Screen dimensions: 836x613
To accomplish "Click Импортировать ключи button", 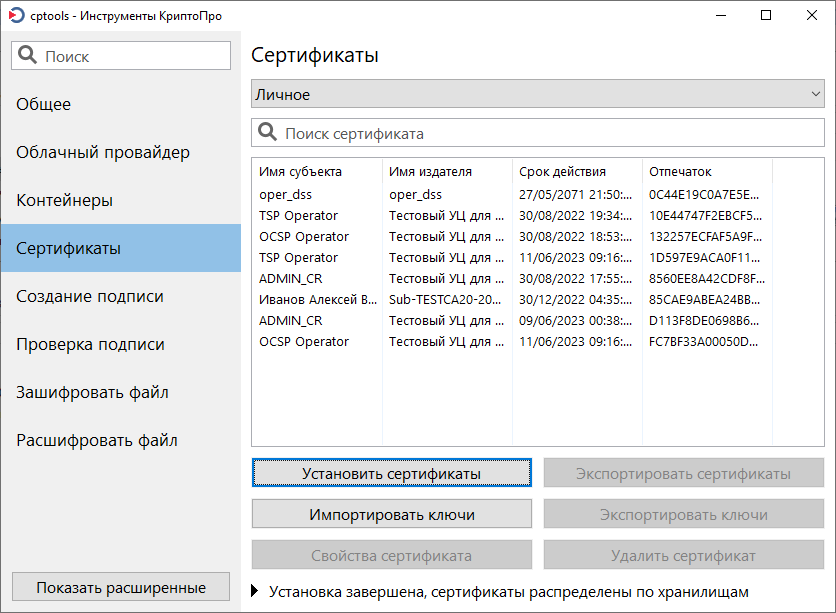I will [x=392, y=514].
